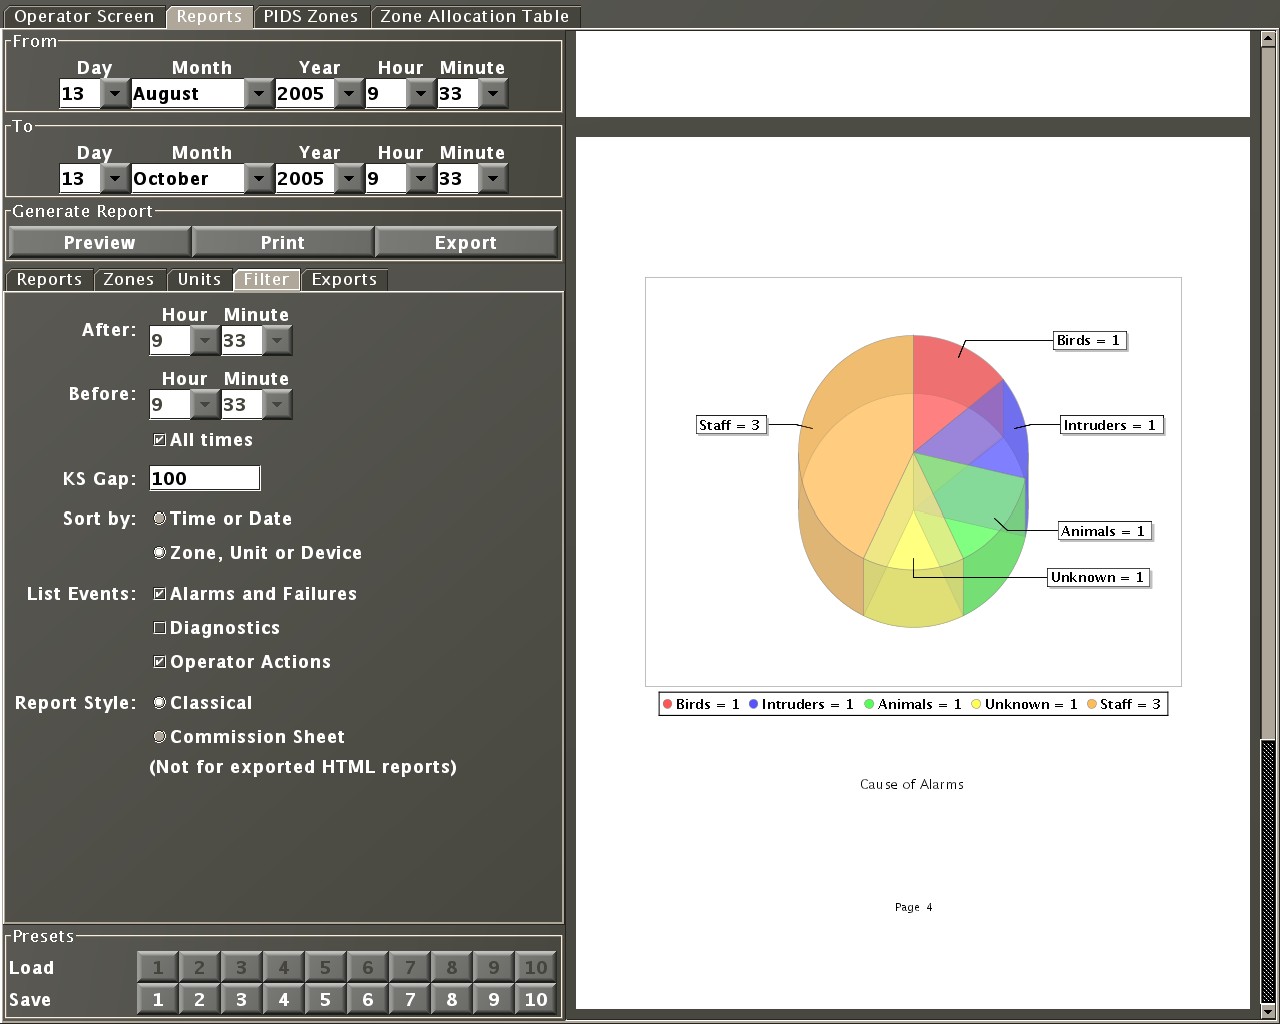This screenshot has height=1024, width=1280.
Task: Expand the From Year dropdown
Action: point(349,94)
